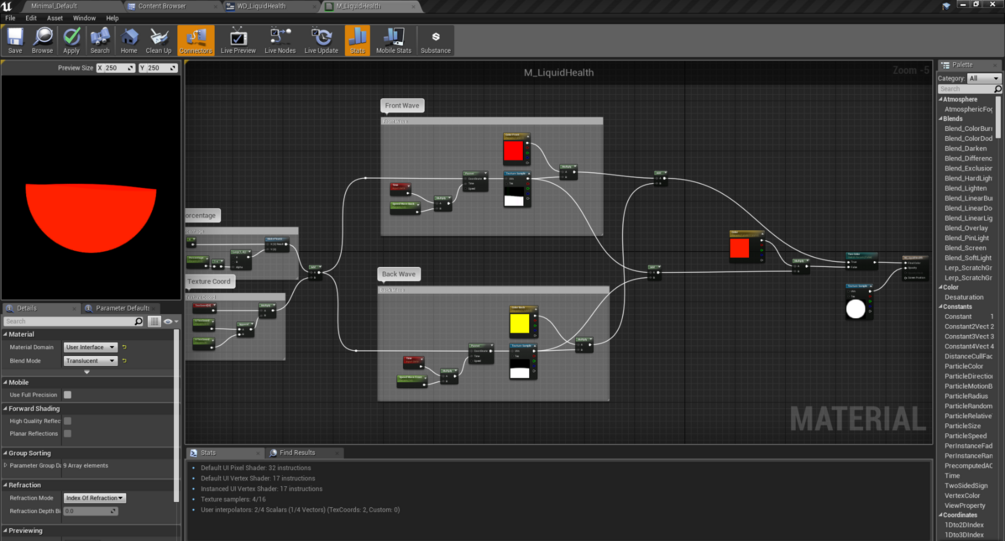Open the Blend Mode dropdown
Screen dimensions: 1005x541
[x=90, y=361]
